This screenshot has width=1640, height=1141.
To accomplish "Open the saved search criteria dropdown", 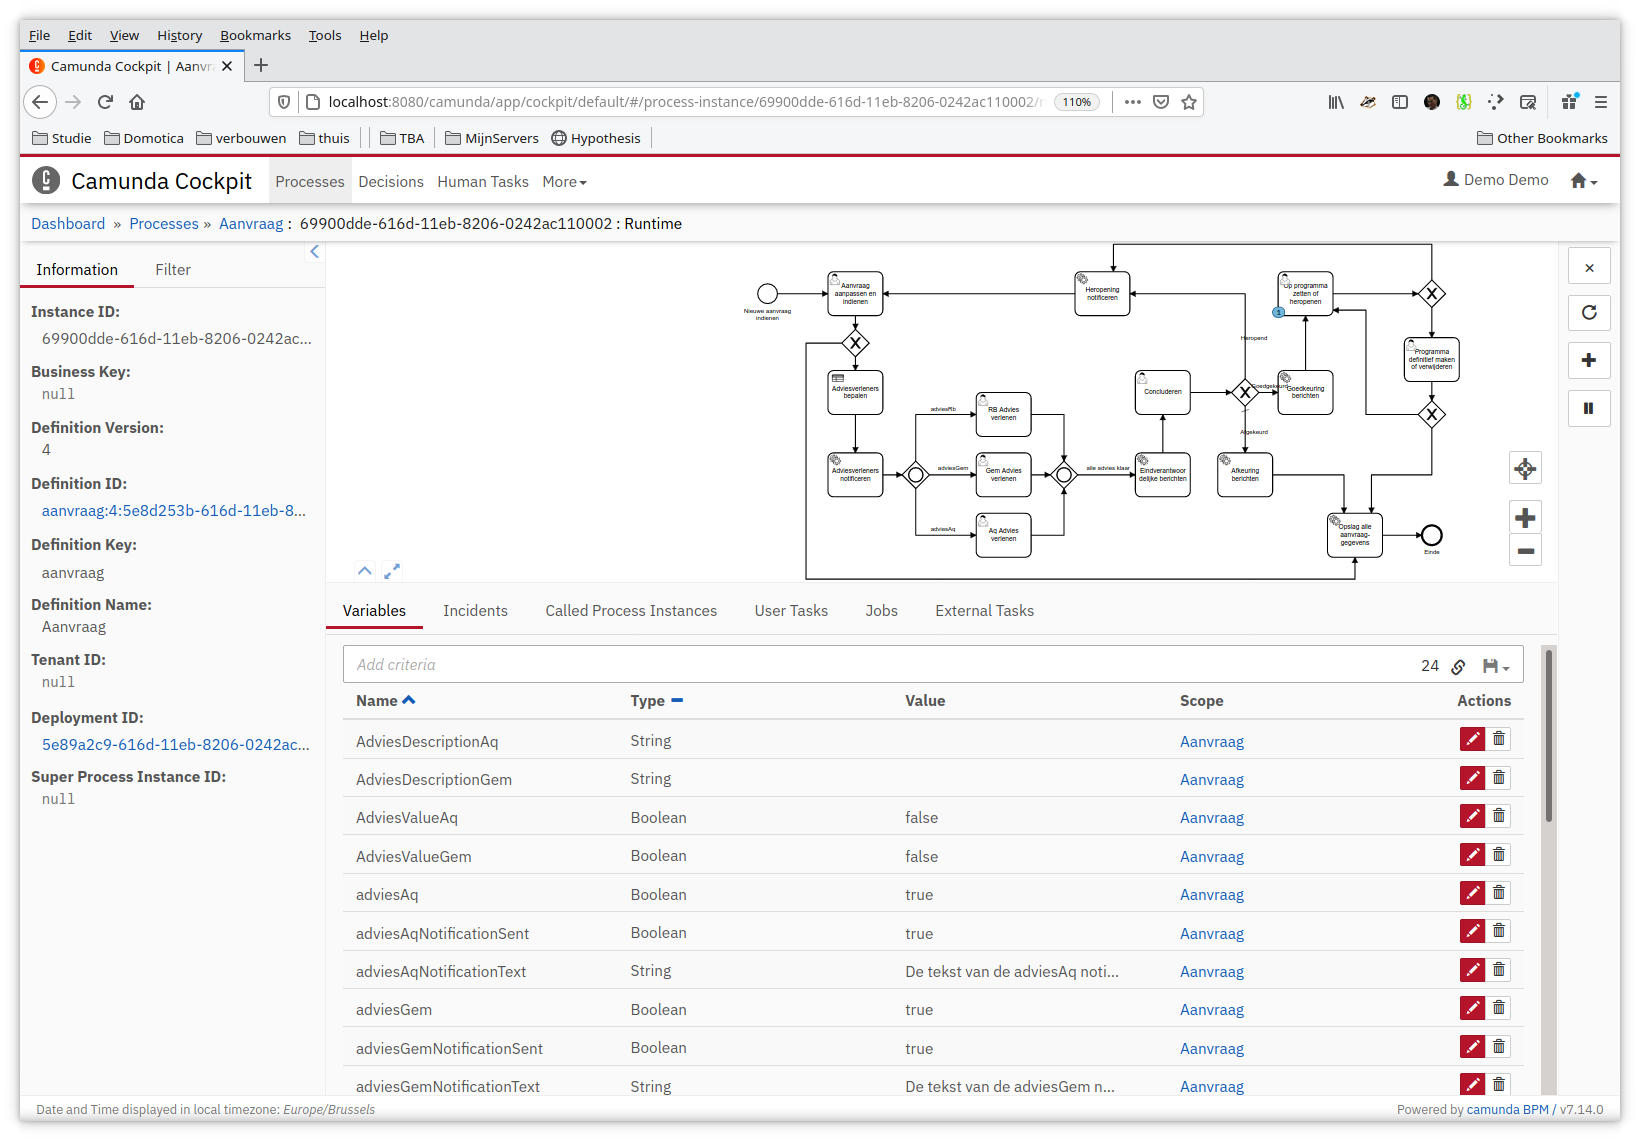I will [1496, 666].
